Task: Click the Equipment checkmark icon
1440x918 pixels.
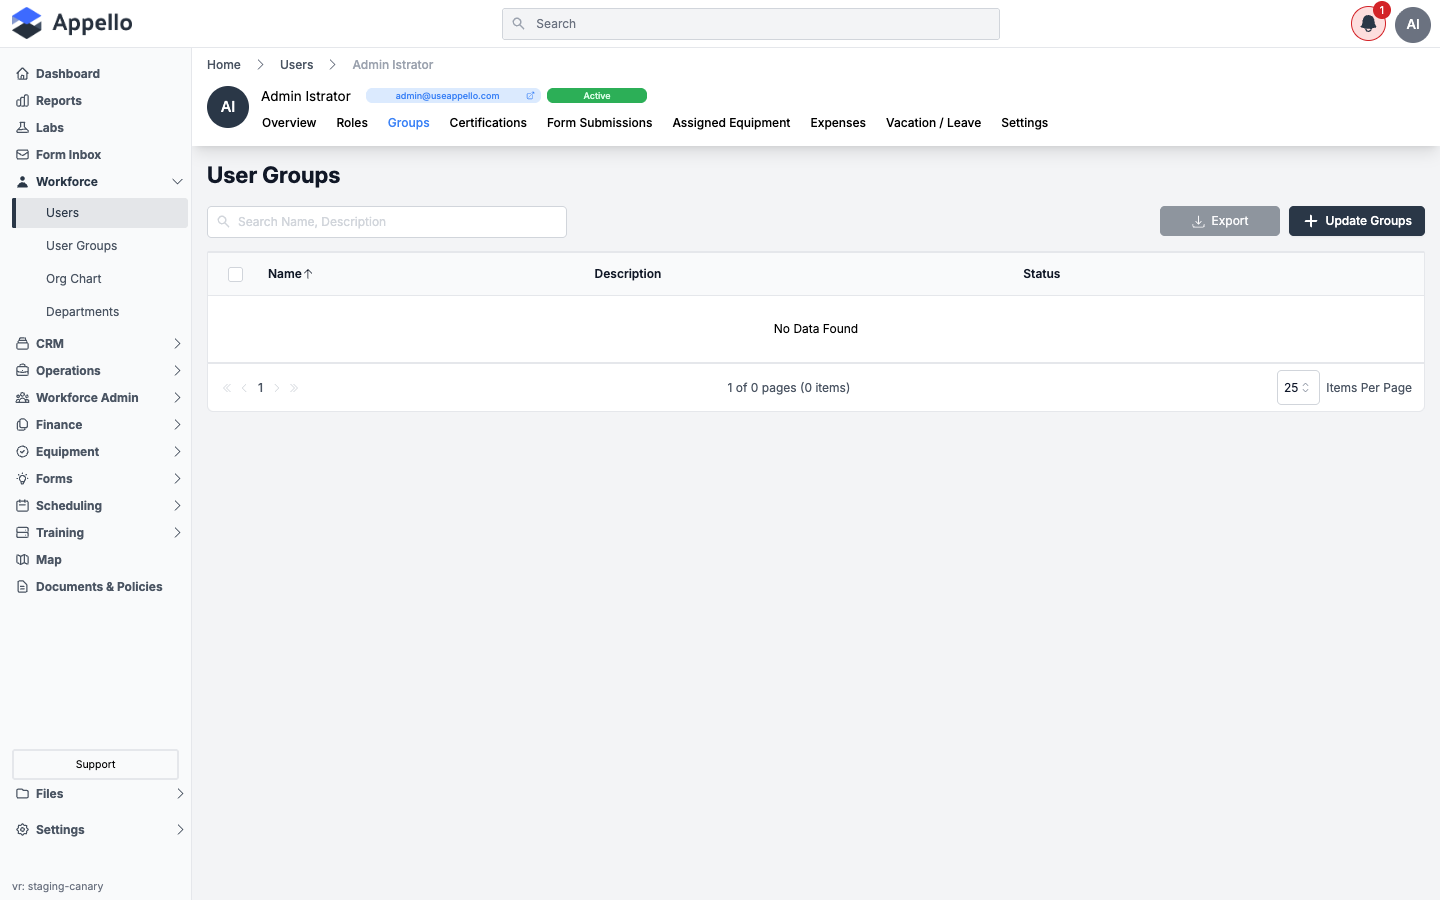Action: (x=22, y=452)
